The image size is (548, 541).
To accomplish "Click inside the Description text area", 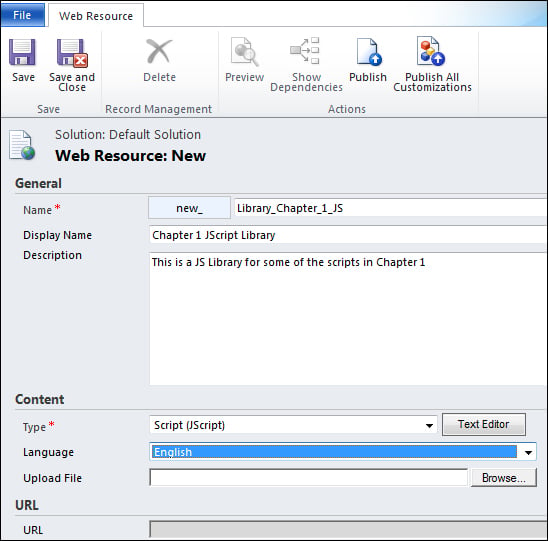I will pos(348,319).
